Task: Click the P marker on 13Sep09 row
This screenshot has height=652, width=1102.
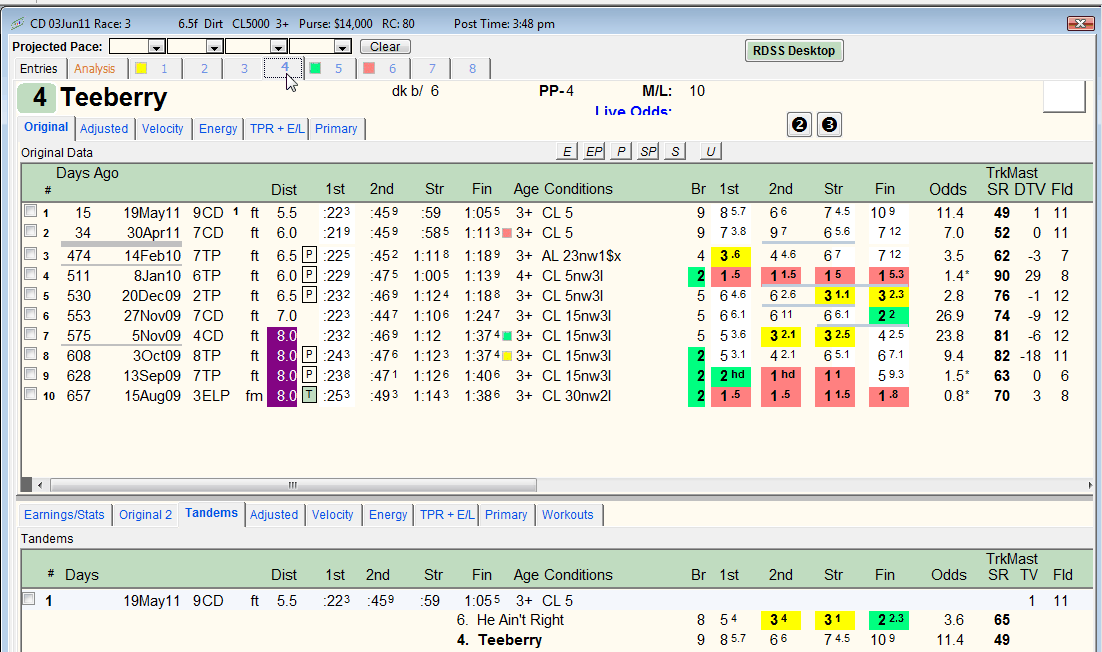Action: point(309,374)
